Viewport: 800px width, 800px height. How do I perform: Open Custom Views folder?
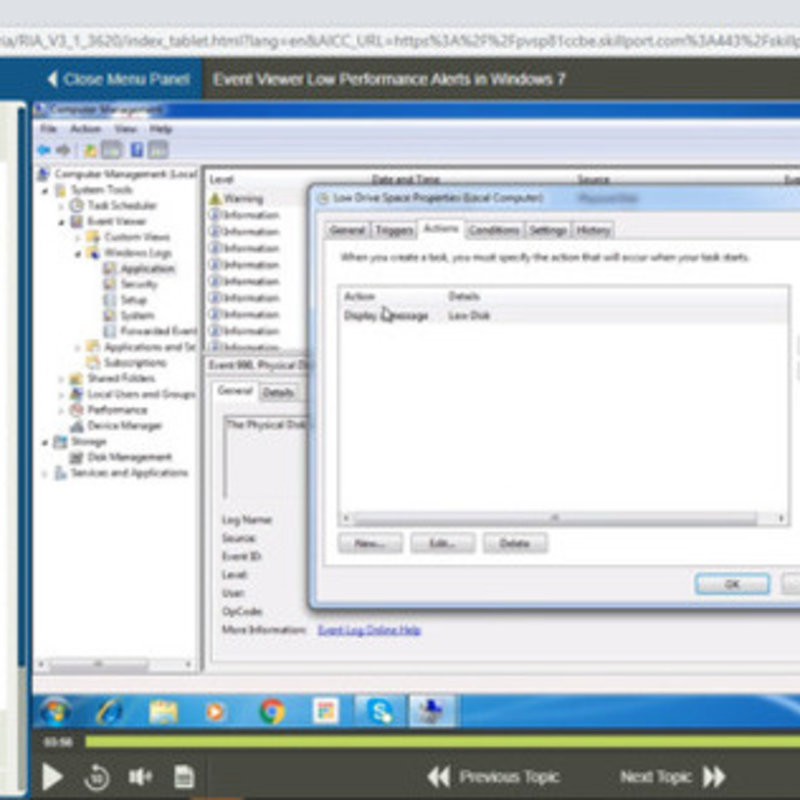[x=137, y=237]
